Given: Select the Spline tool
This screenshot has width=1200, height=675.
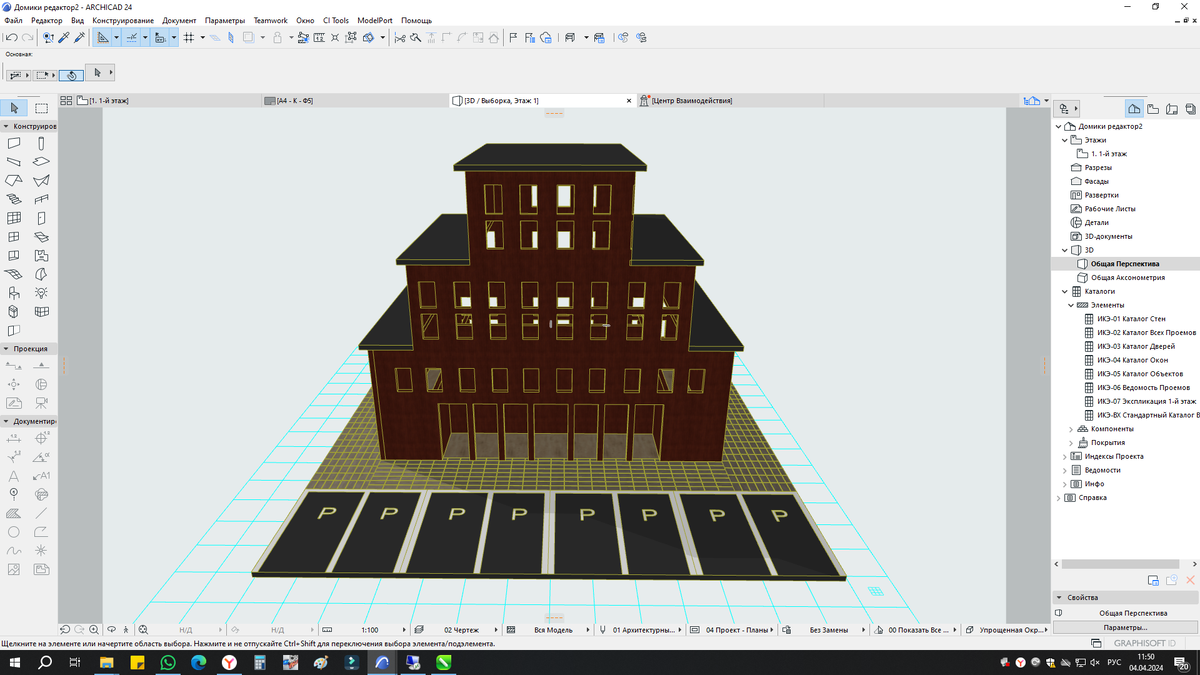Looking at the screenshot, I should point(14,551).
